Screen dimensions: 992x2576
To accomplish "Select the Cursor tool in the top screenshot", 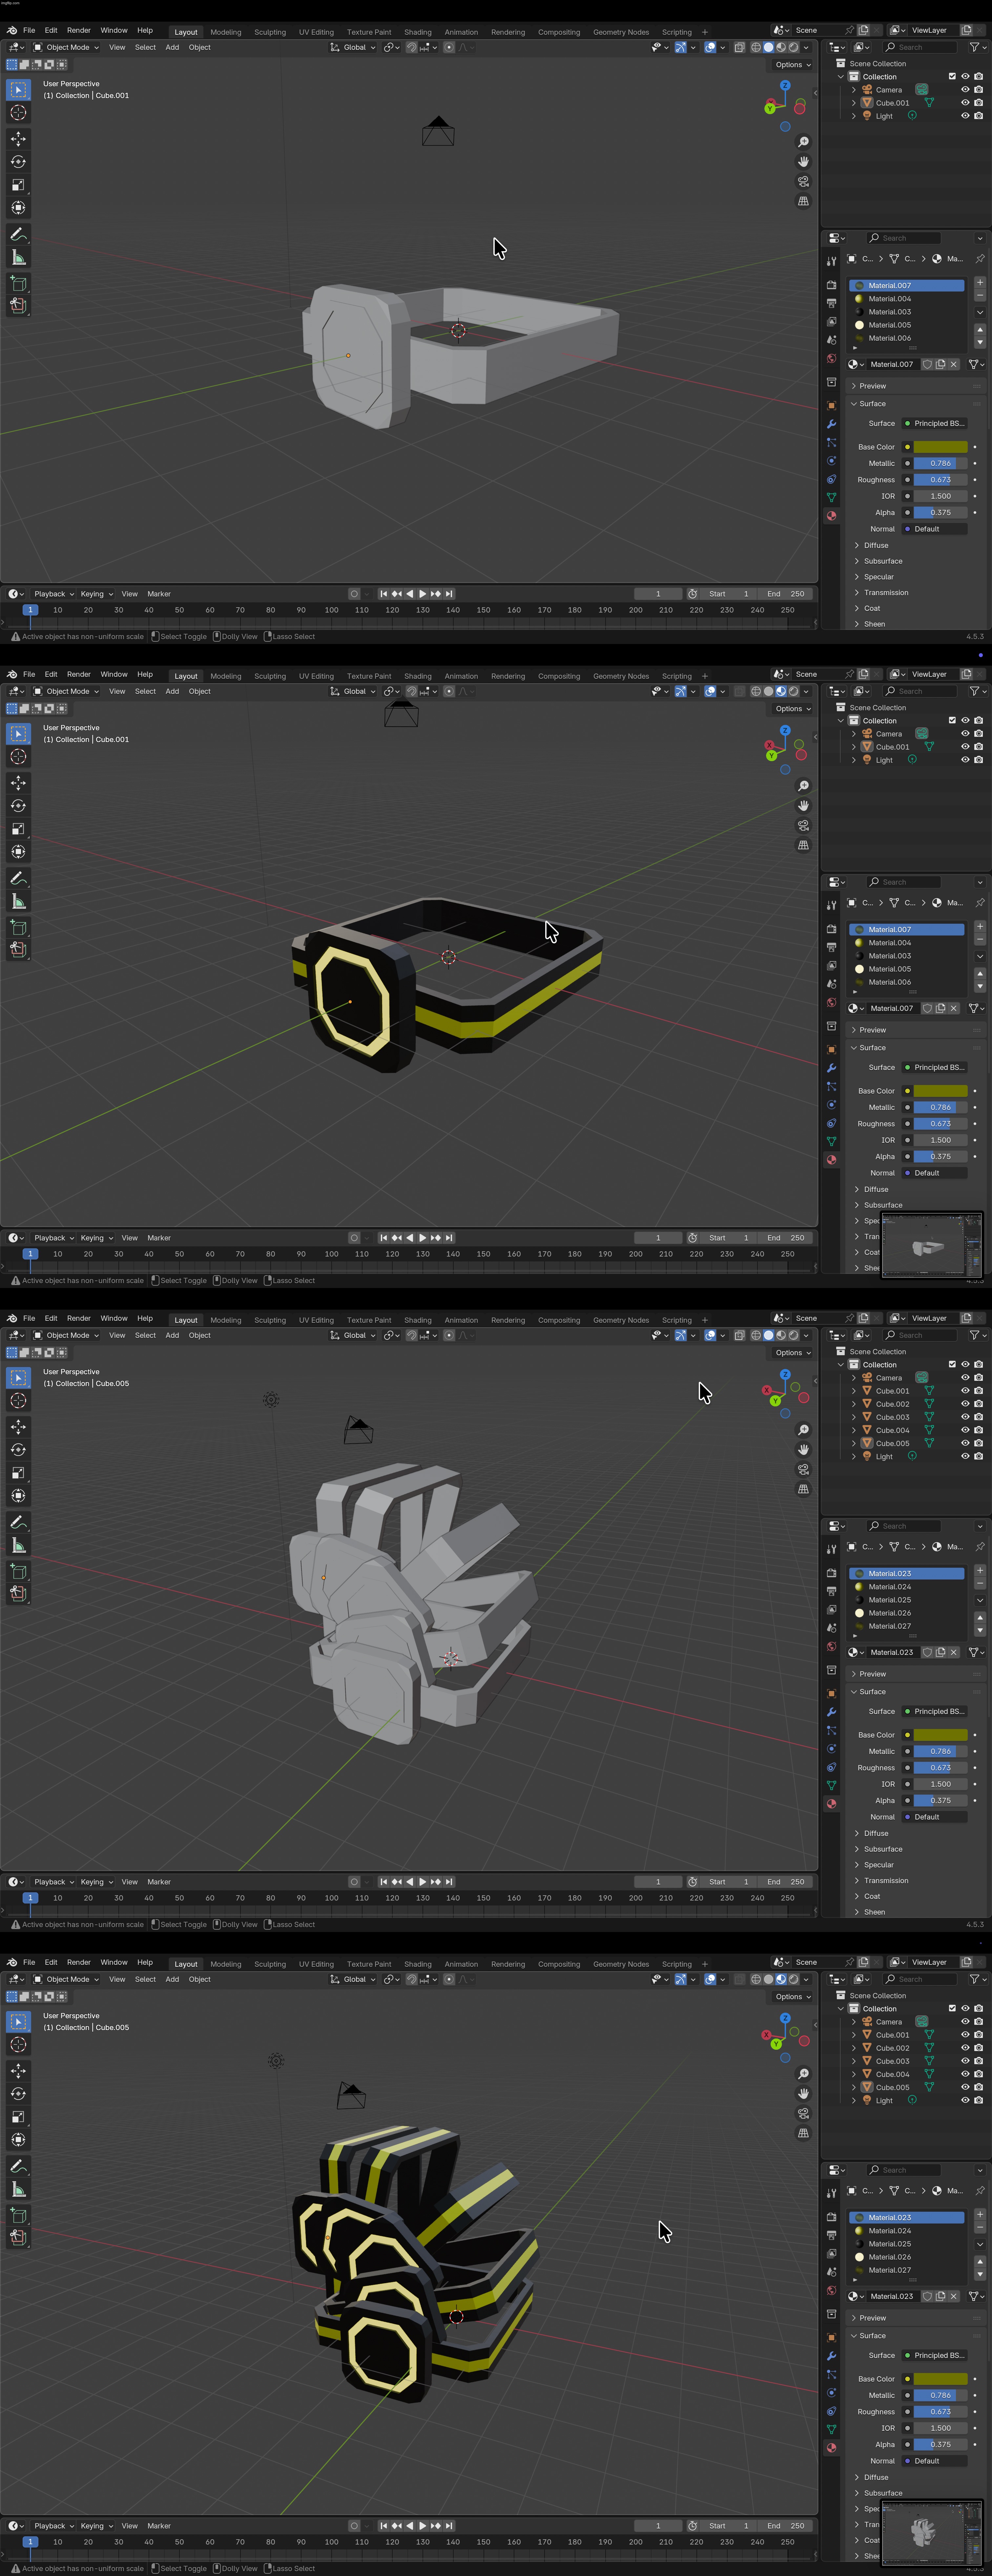I will (18, 113).
